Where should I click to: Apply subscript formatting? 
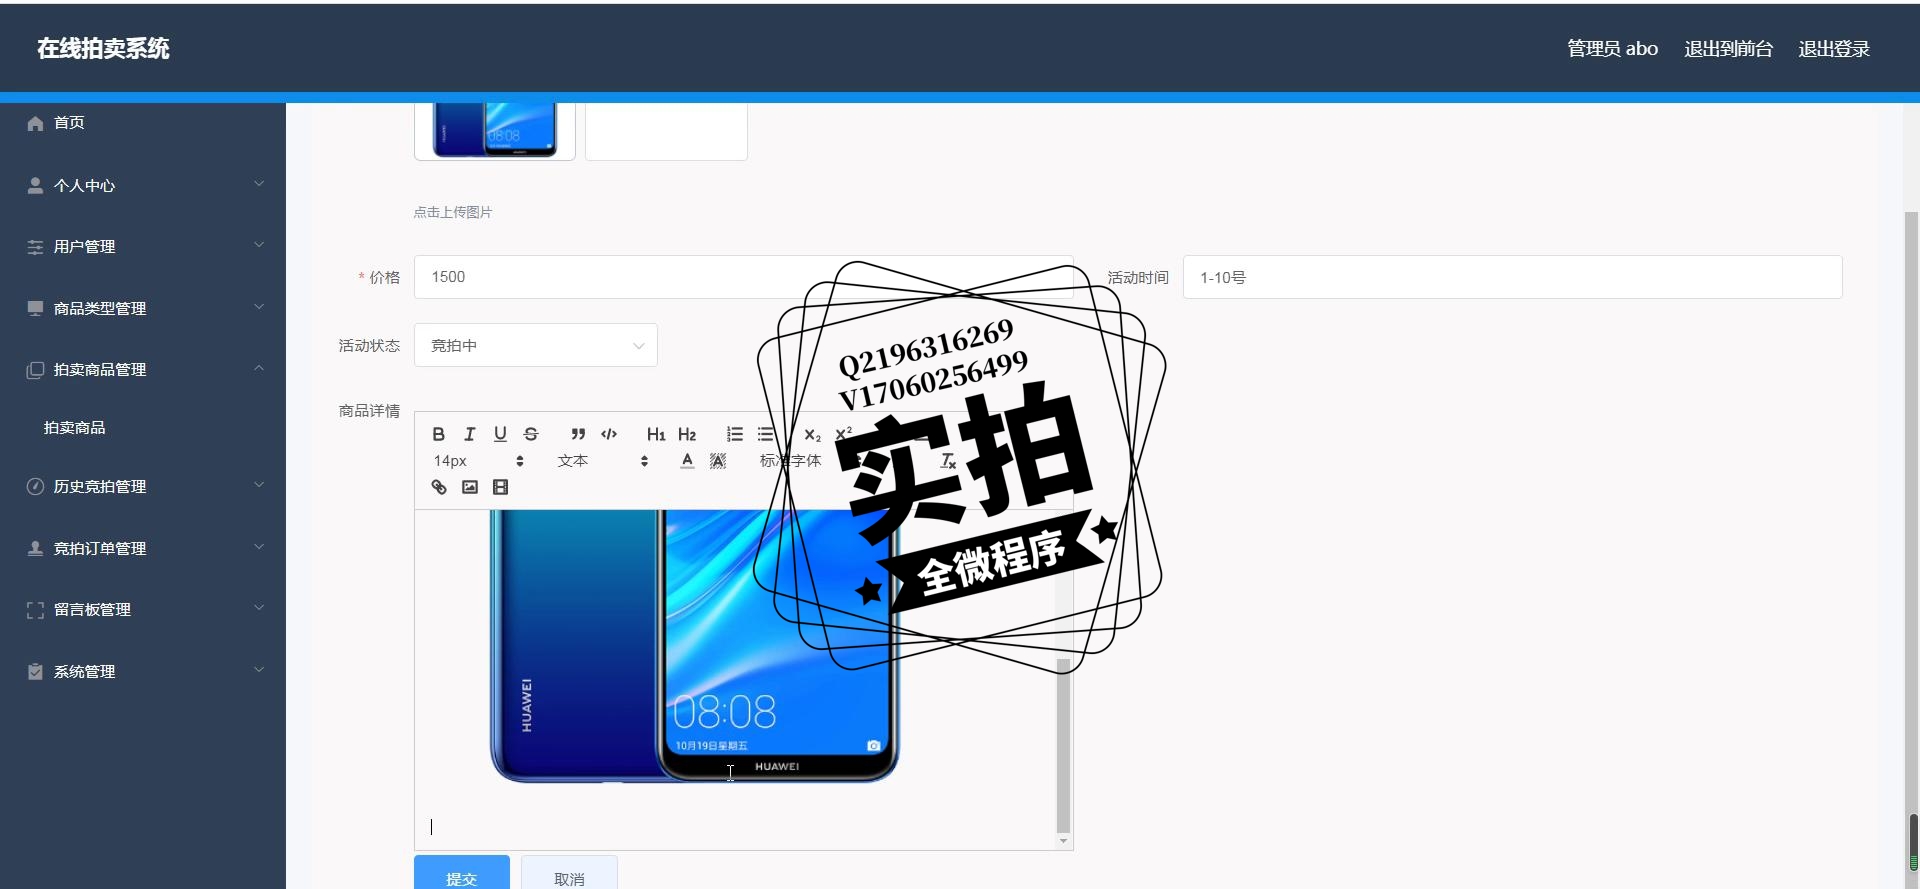[812, 434]
